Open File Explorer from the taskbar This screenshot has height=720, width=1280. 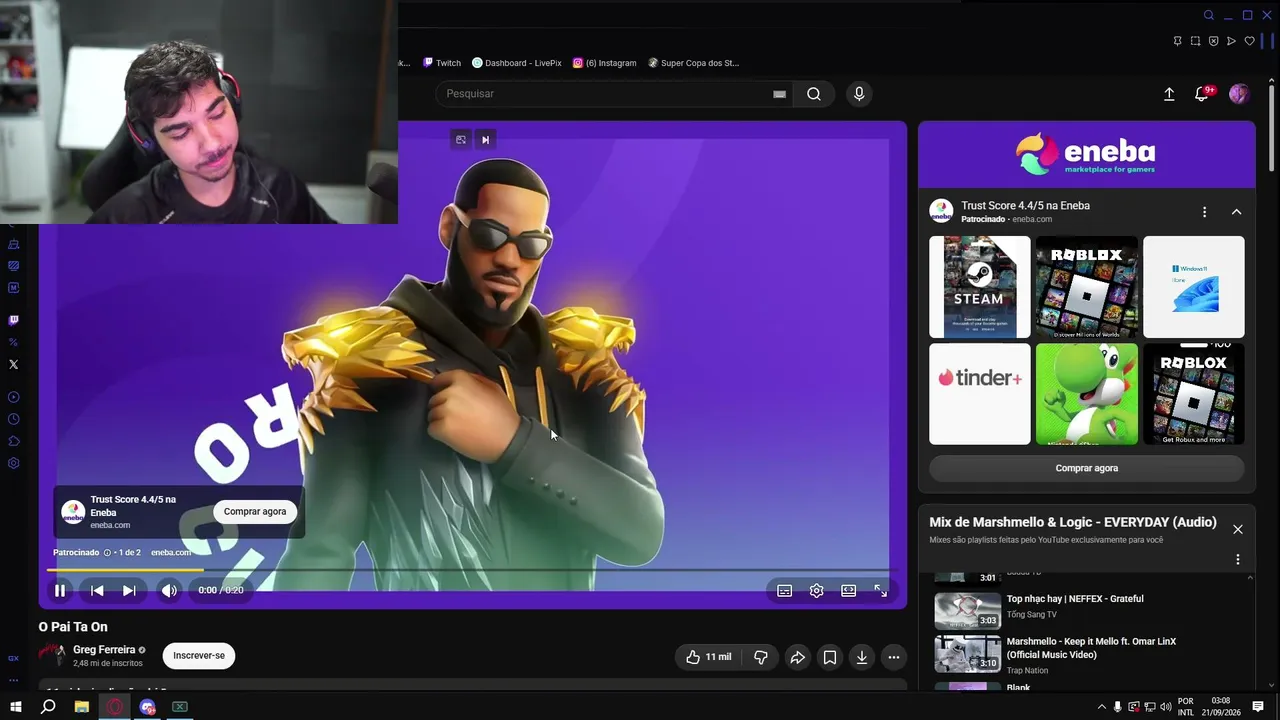click(x=82, y=707)
